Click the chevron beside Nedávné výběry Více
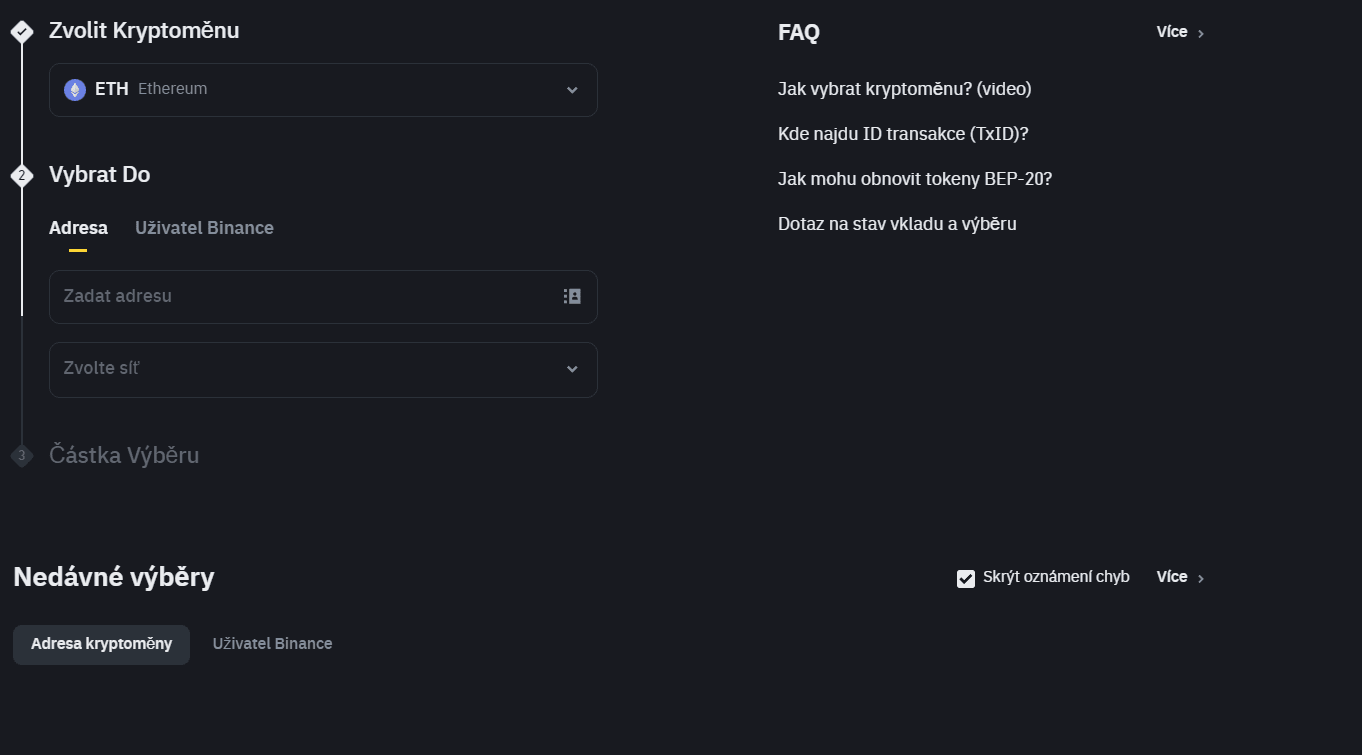This screenshot has height=755, width=1362. tap(1201, 577)
